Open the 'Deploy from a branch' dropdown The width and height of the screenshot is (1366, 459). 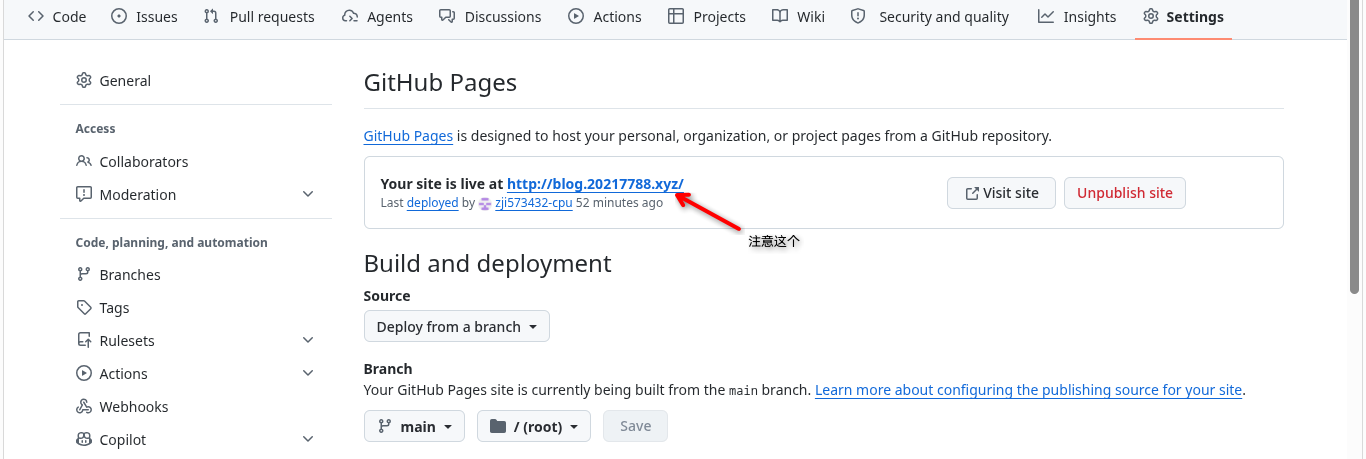(x=457, y=326)
